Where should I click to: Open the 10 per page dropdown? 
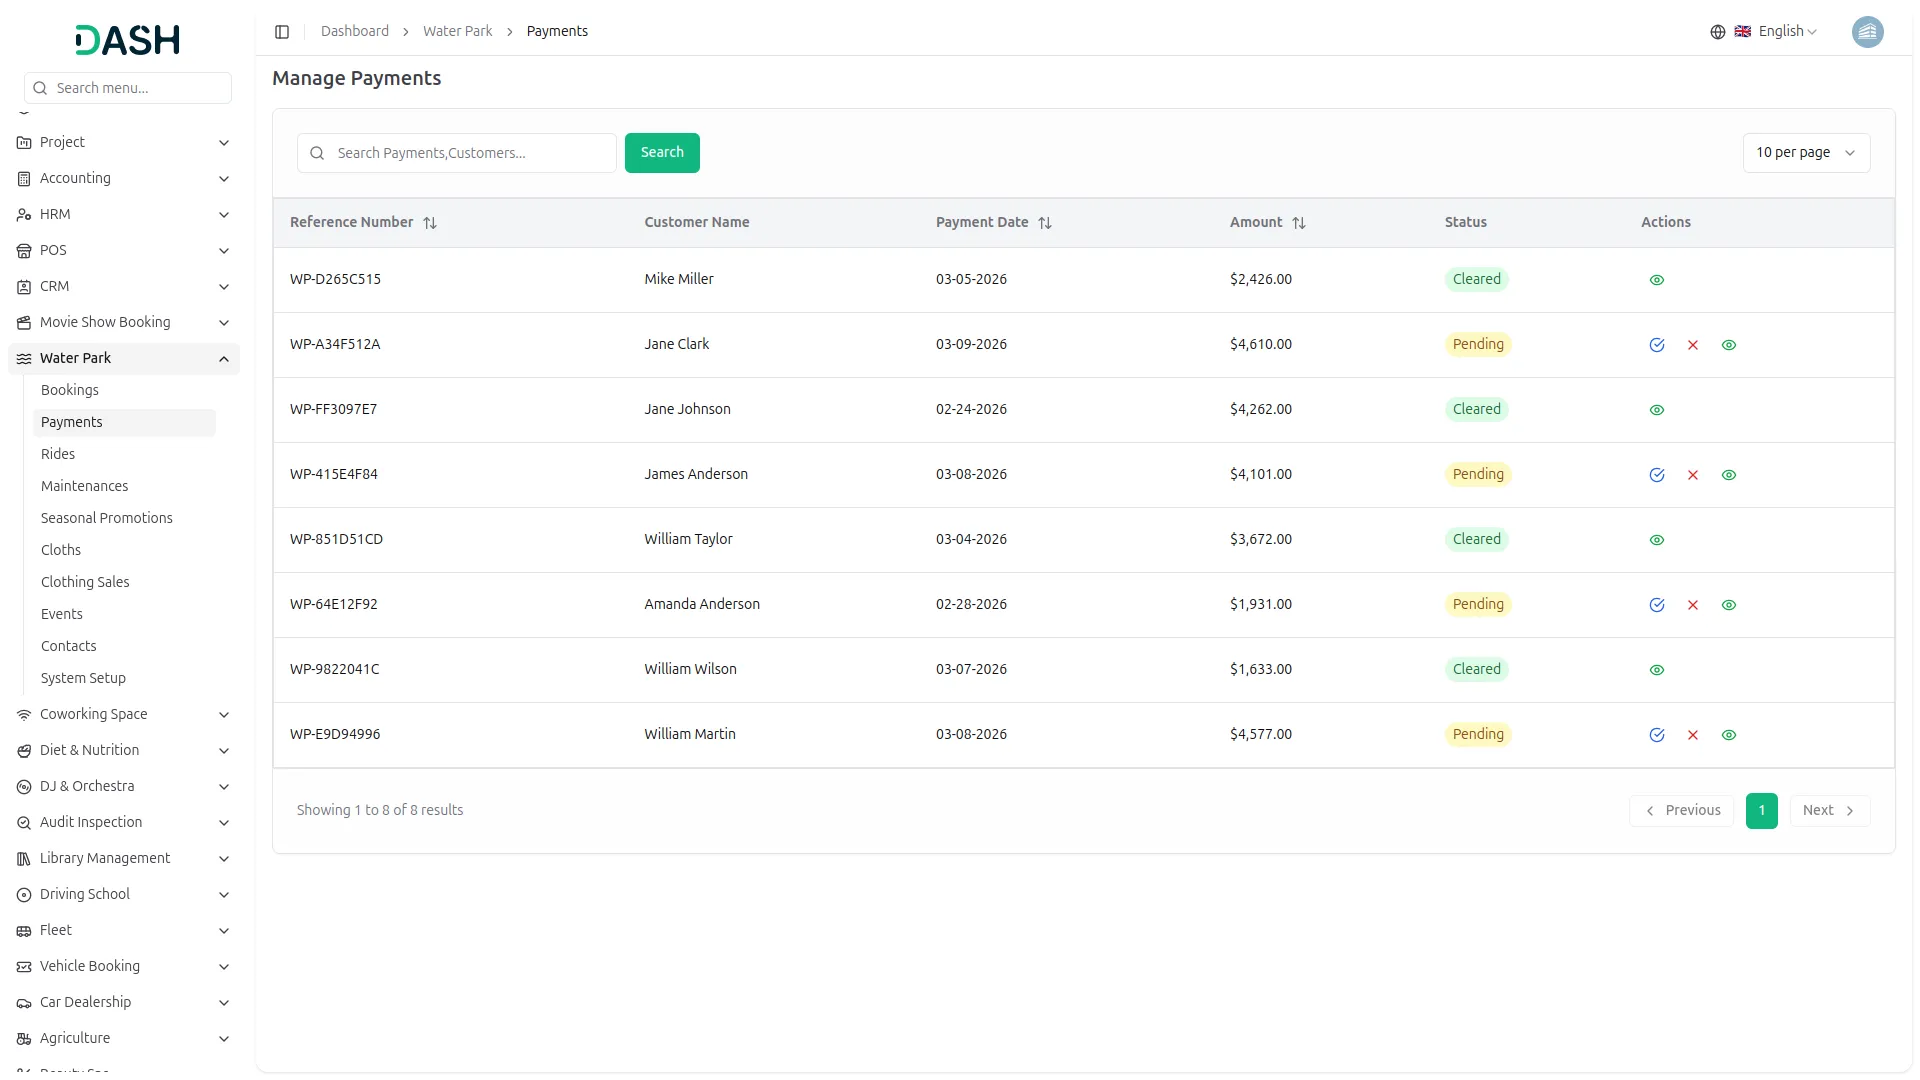pos(1806,153)
